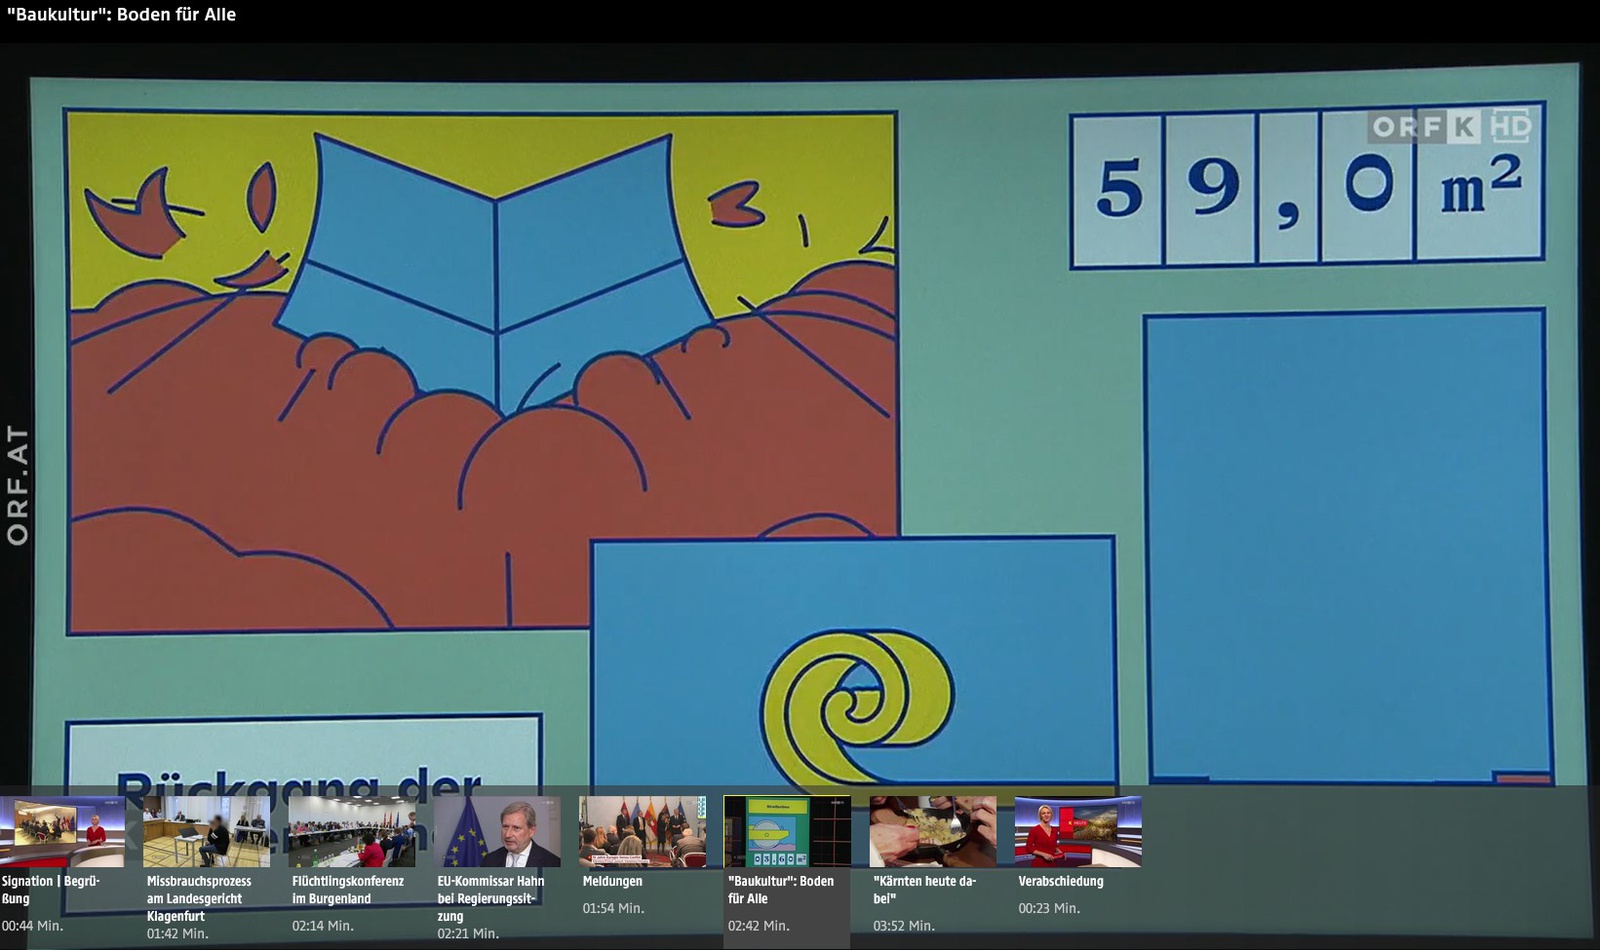Click the 'Kärnten heute dabei' title text

pos(924,889)
